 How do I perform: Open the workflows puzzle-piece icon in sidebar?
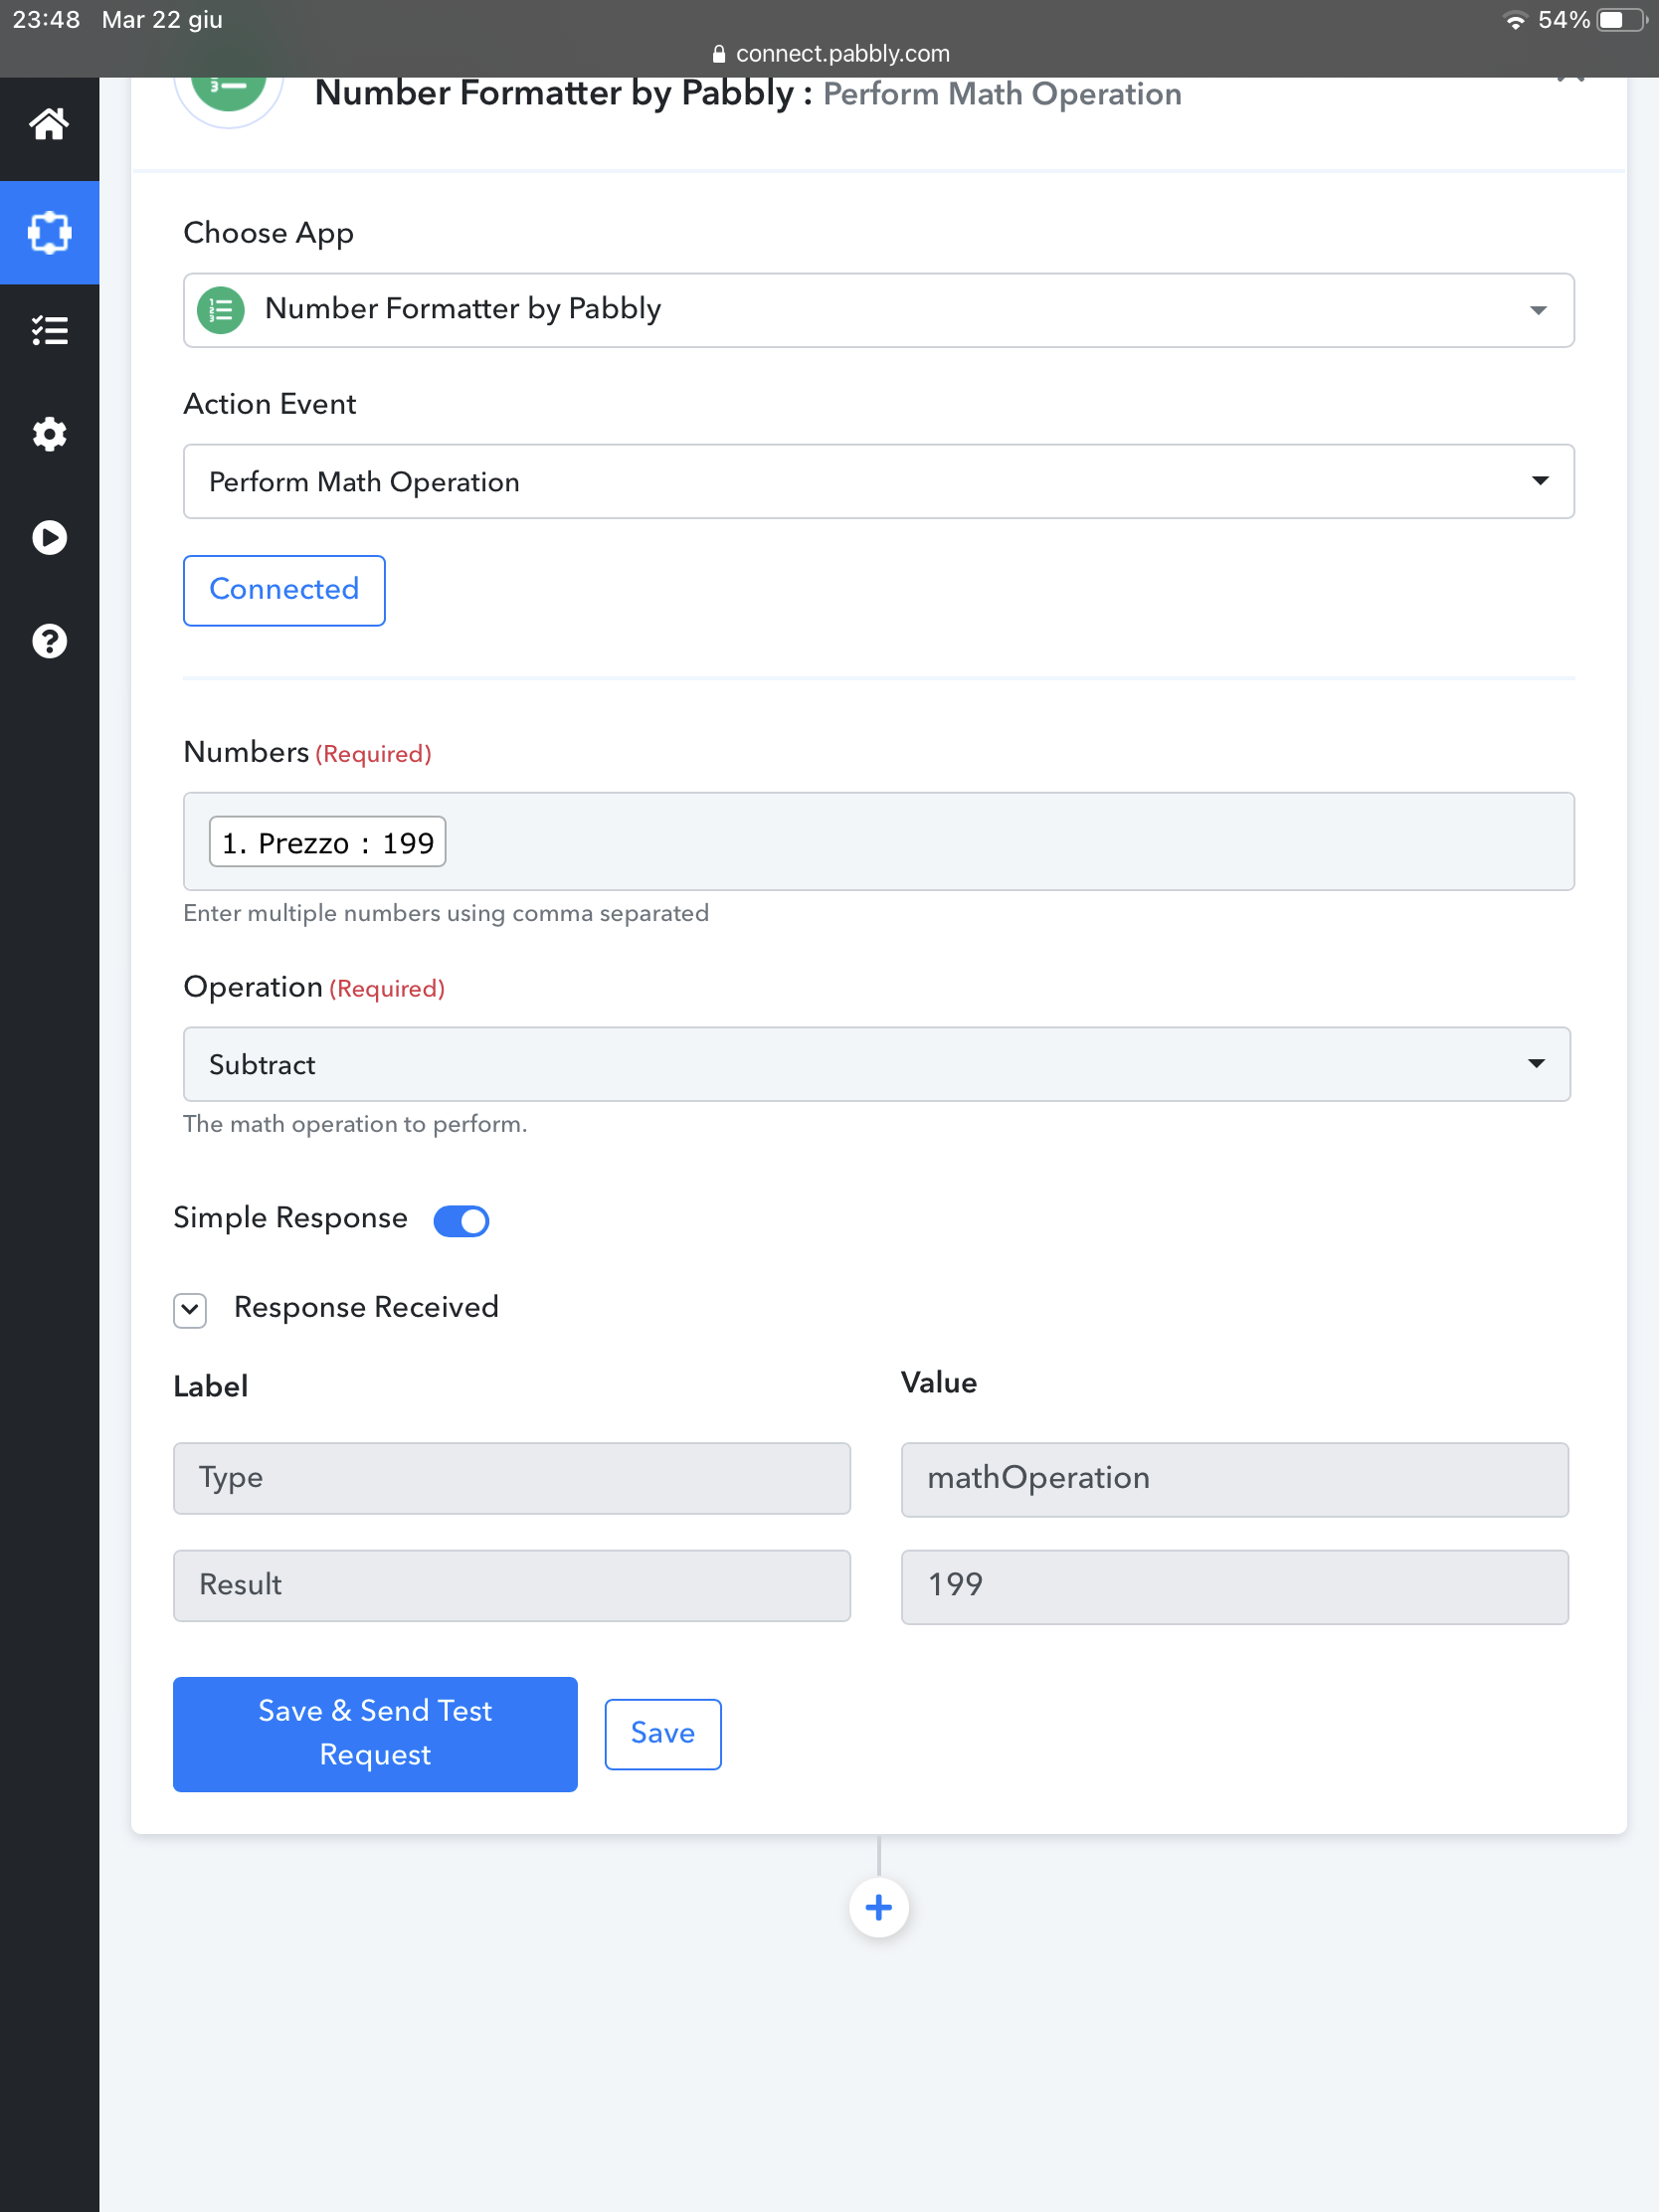(49, 232)
